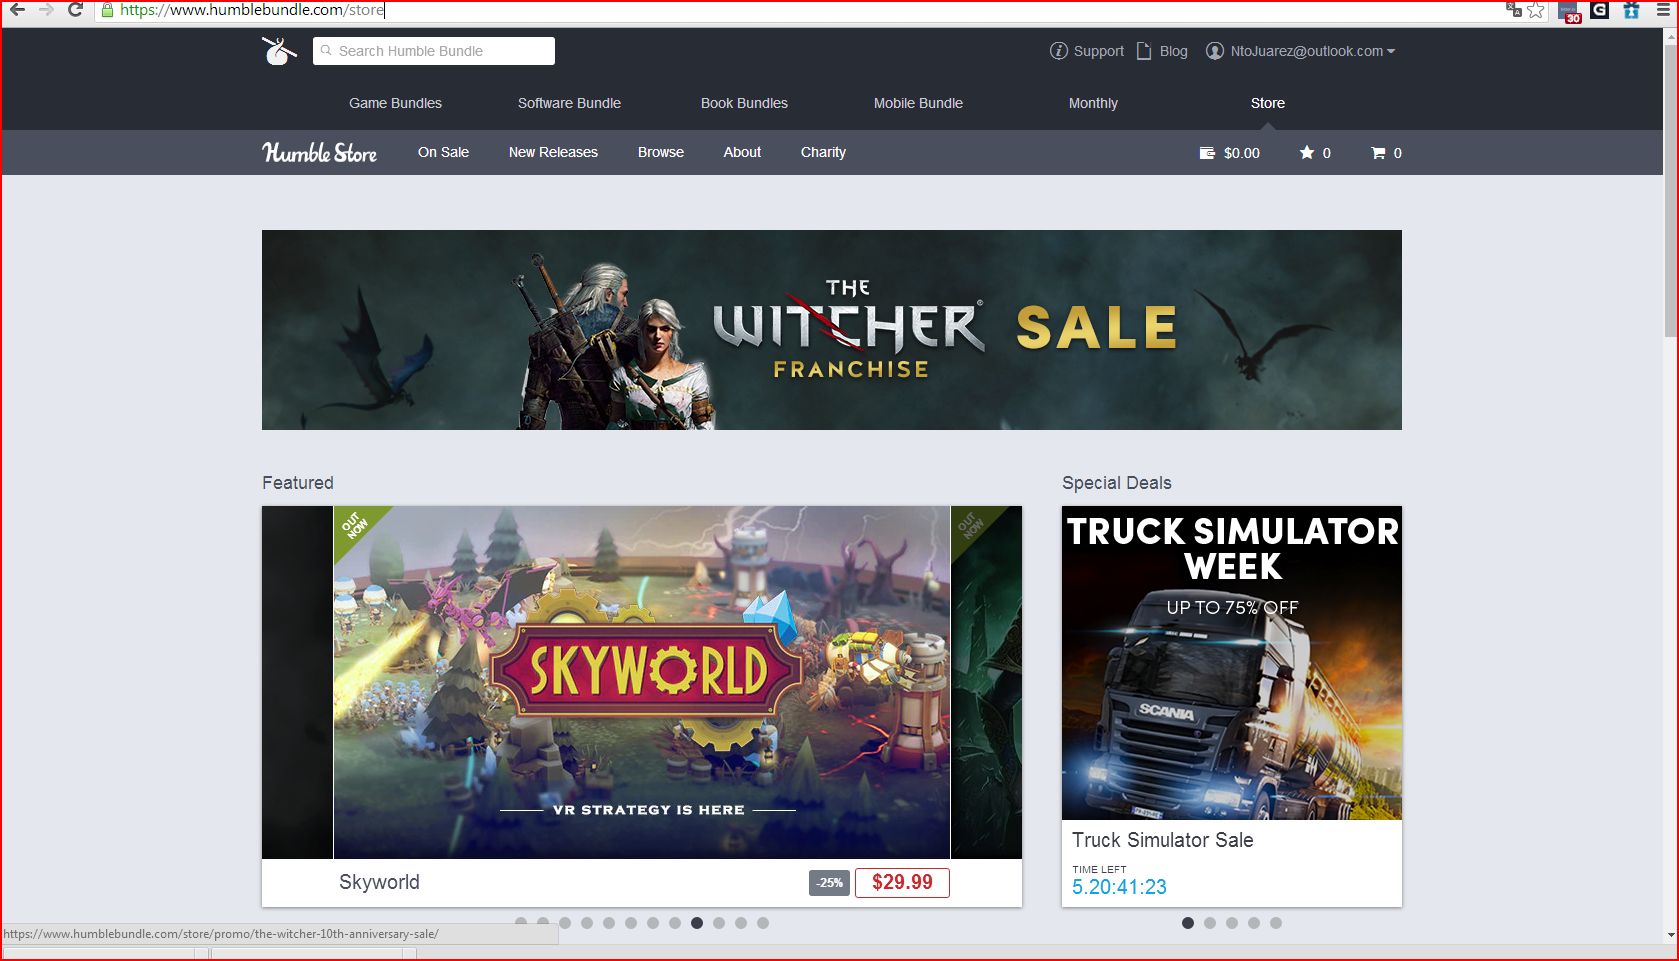This screenshot has height=961, width=1679.
Task: Click the -25% discount badge
Action: (x=829, y=883)
